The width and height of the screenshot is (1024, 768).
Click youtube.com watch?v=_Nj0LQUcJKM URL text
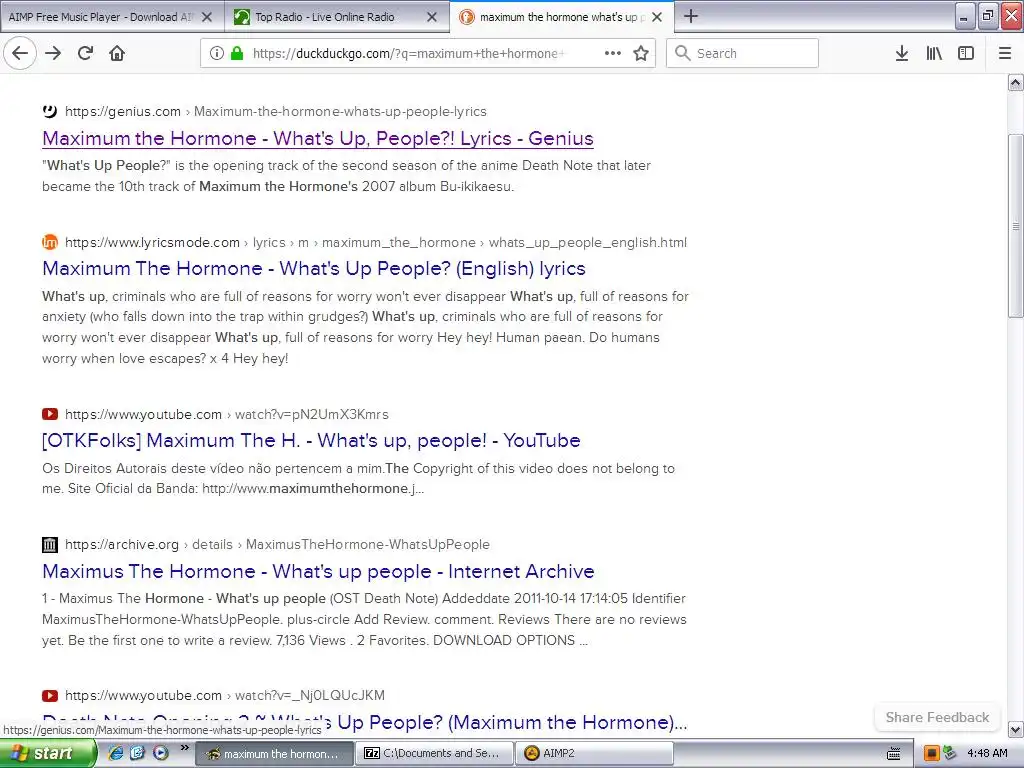tap(225, 695)
